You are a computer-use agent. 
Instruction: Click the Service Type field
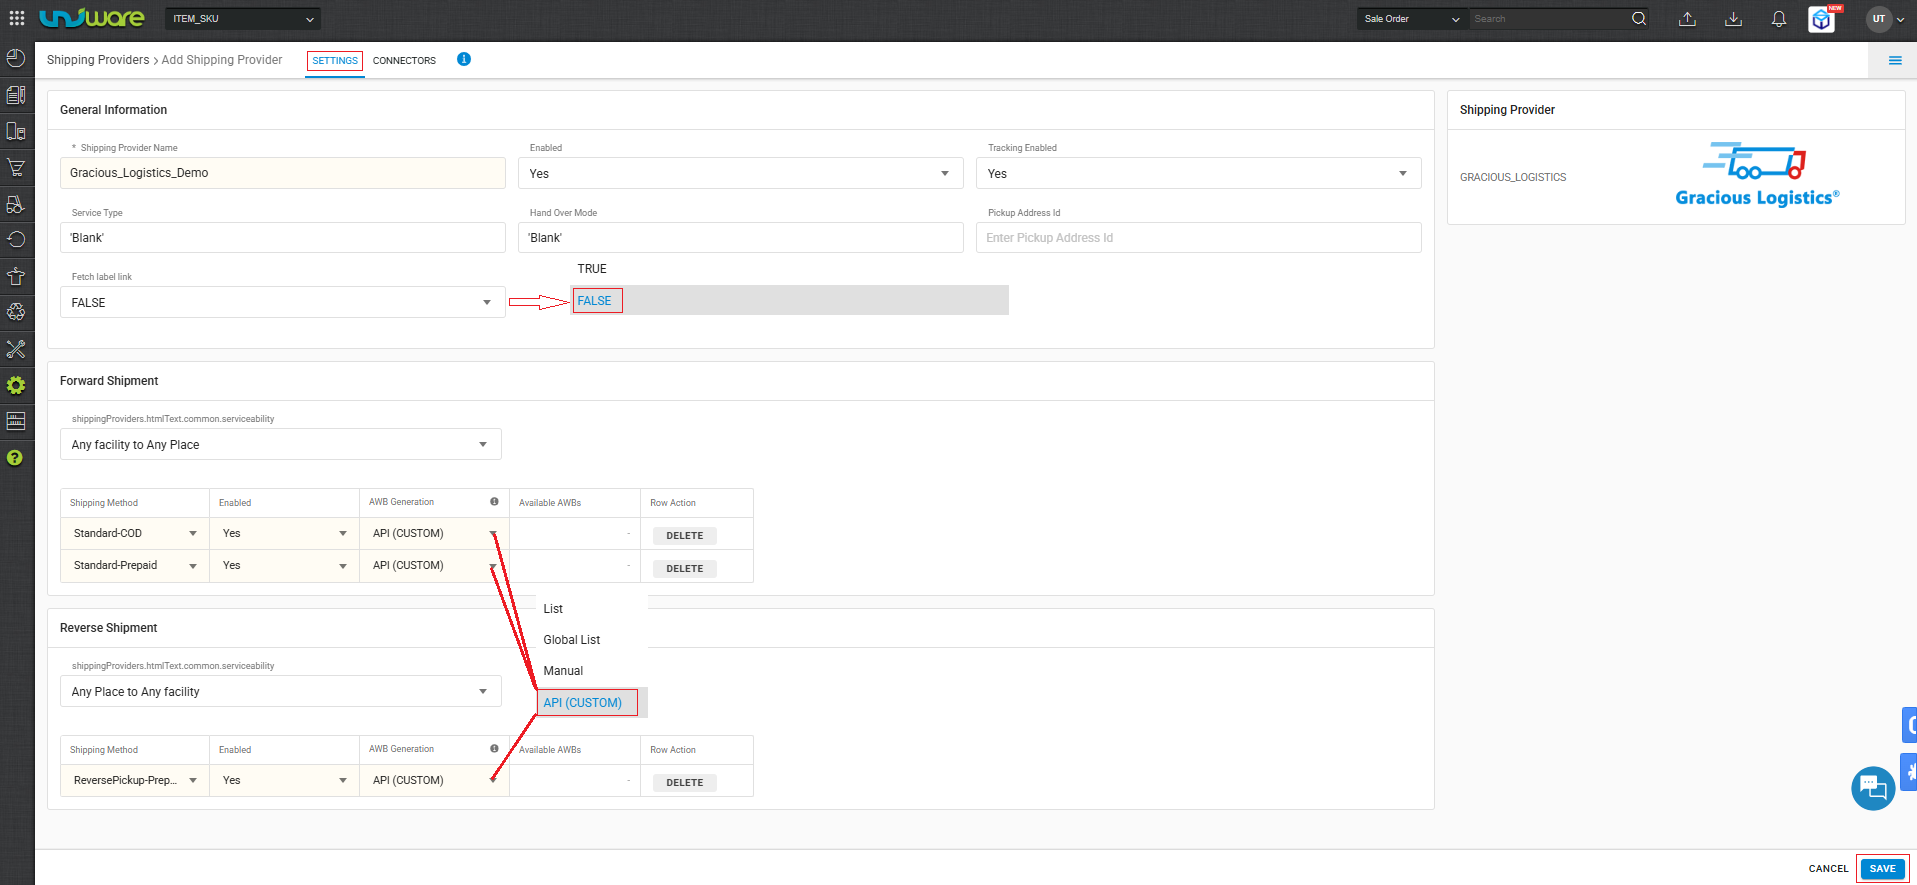point(283,238)
